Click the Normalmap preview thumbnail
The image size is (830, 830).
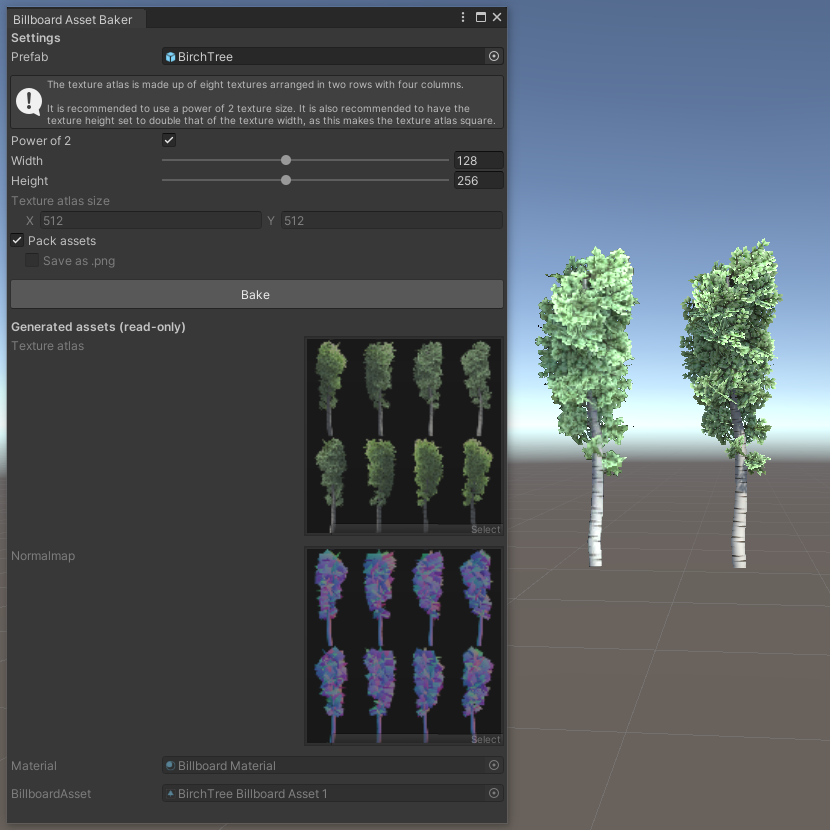tap(404, 640)
